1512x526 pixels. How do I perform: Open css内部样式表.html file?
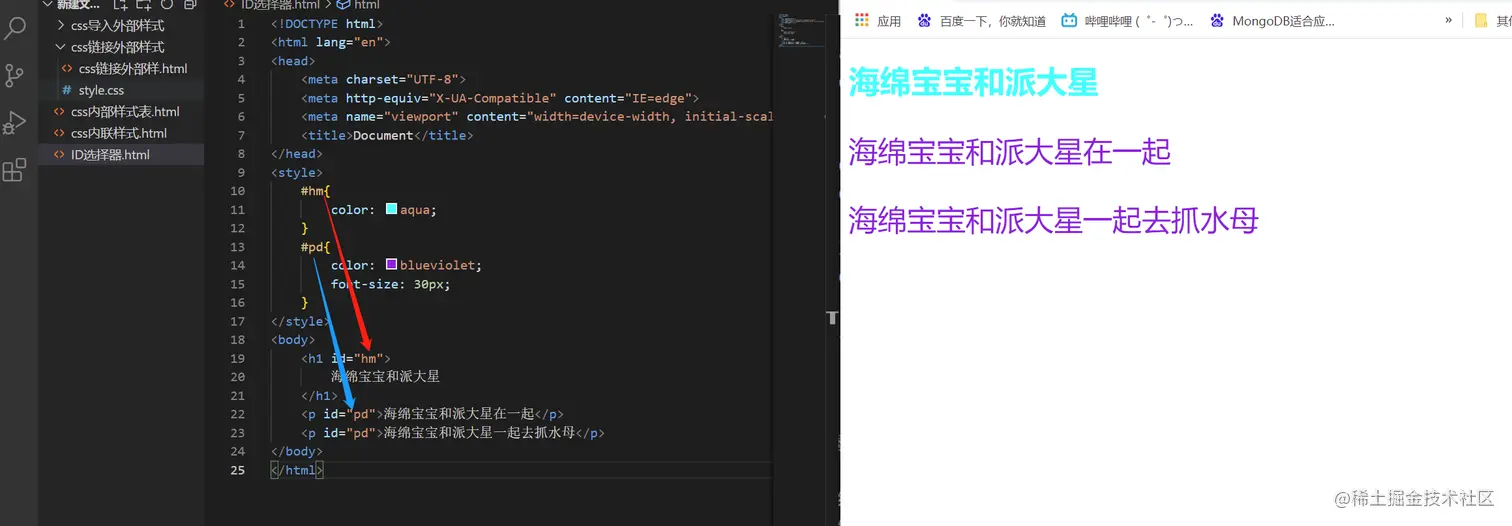[121, 111]
